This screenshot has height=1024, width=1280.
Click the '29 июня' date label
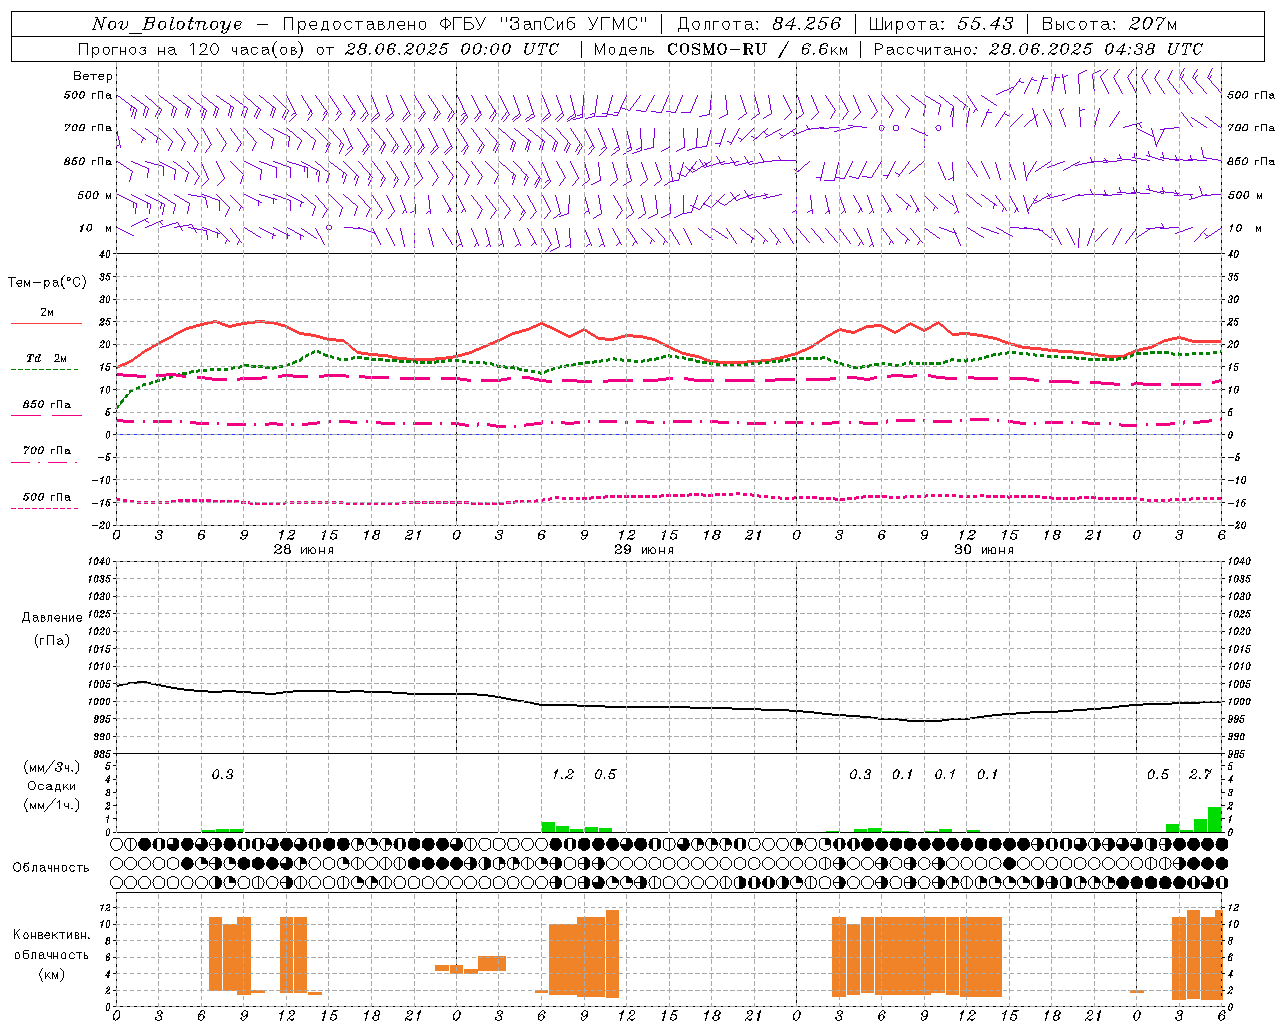[x=643, y=550]
